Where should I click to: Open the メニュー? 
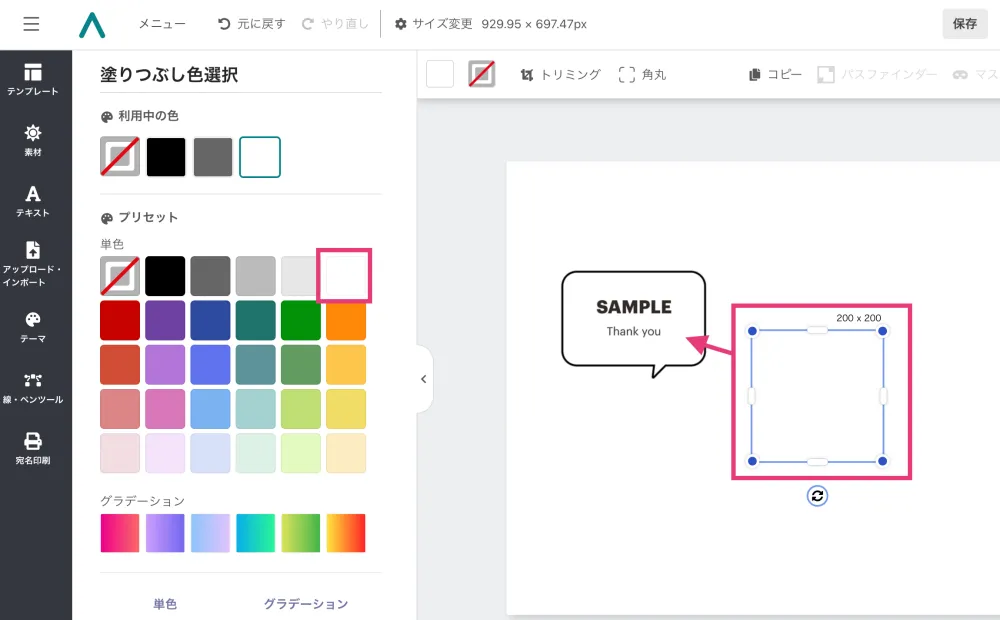160,24
